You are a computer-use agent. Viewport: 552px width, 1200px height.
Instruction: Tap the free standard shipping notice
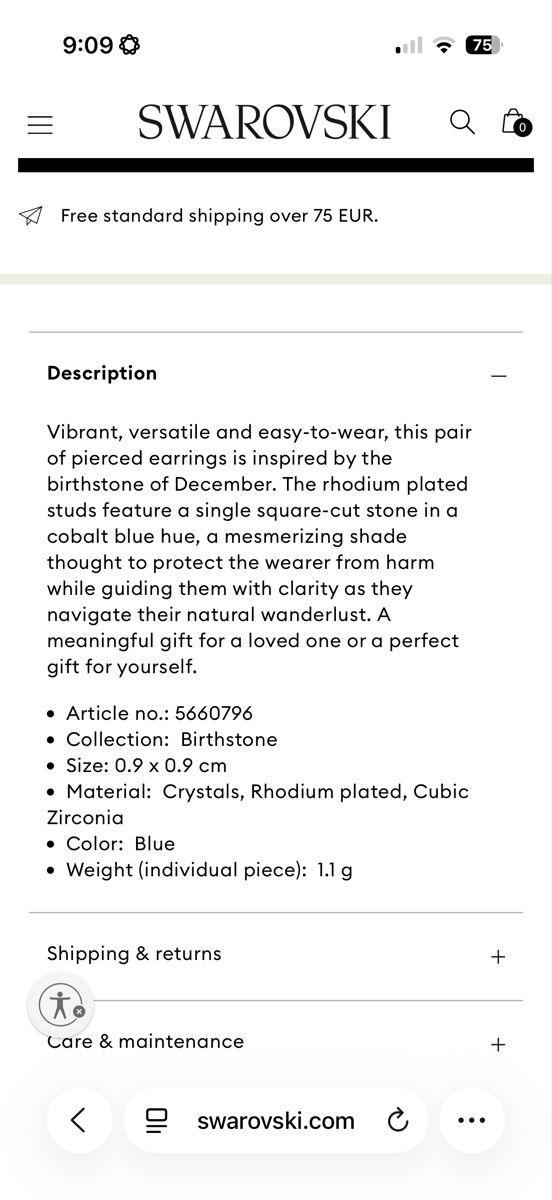[x=219, y=215]
